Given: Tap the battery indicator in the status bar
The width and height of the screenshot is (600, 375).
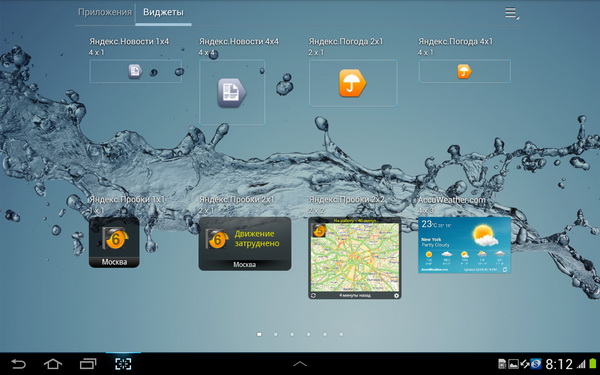Looking at the screenshot, I should [593, 364].
